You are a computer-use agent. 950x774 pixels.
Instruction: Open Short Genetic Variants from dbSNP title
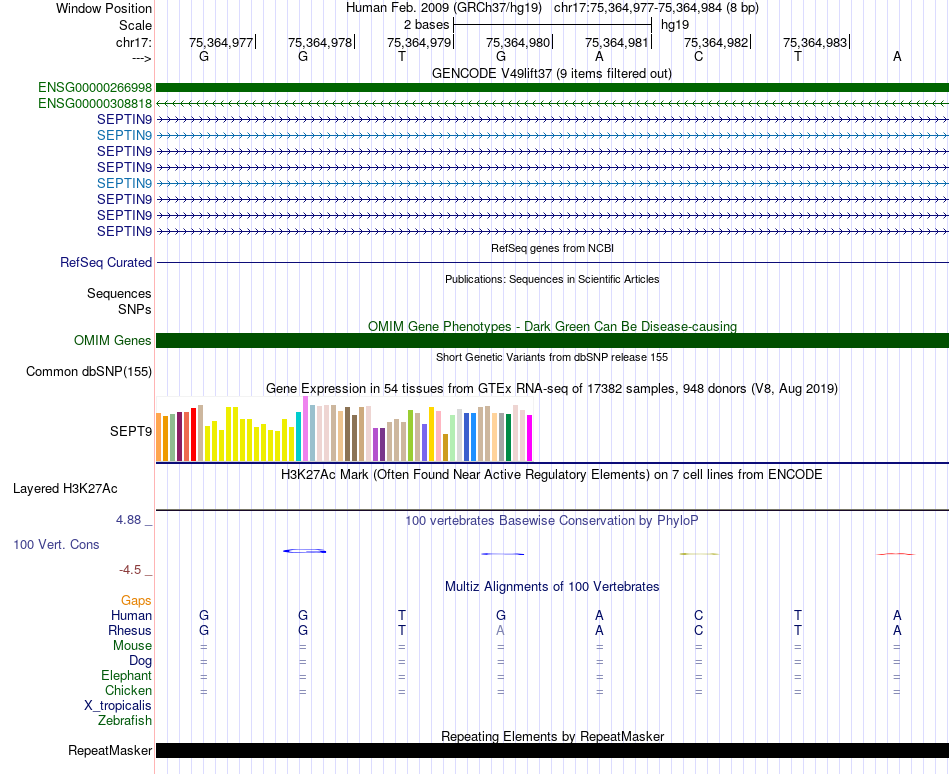[552, 357]
